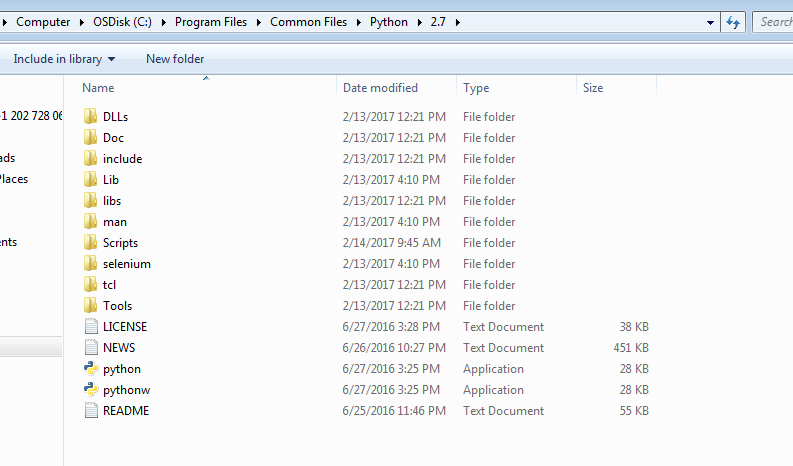
Task: Click the 2.7 breadcrumb segment
Action: point(438,22)
